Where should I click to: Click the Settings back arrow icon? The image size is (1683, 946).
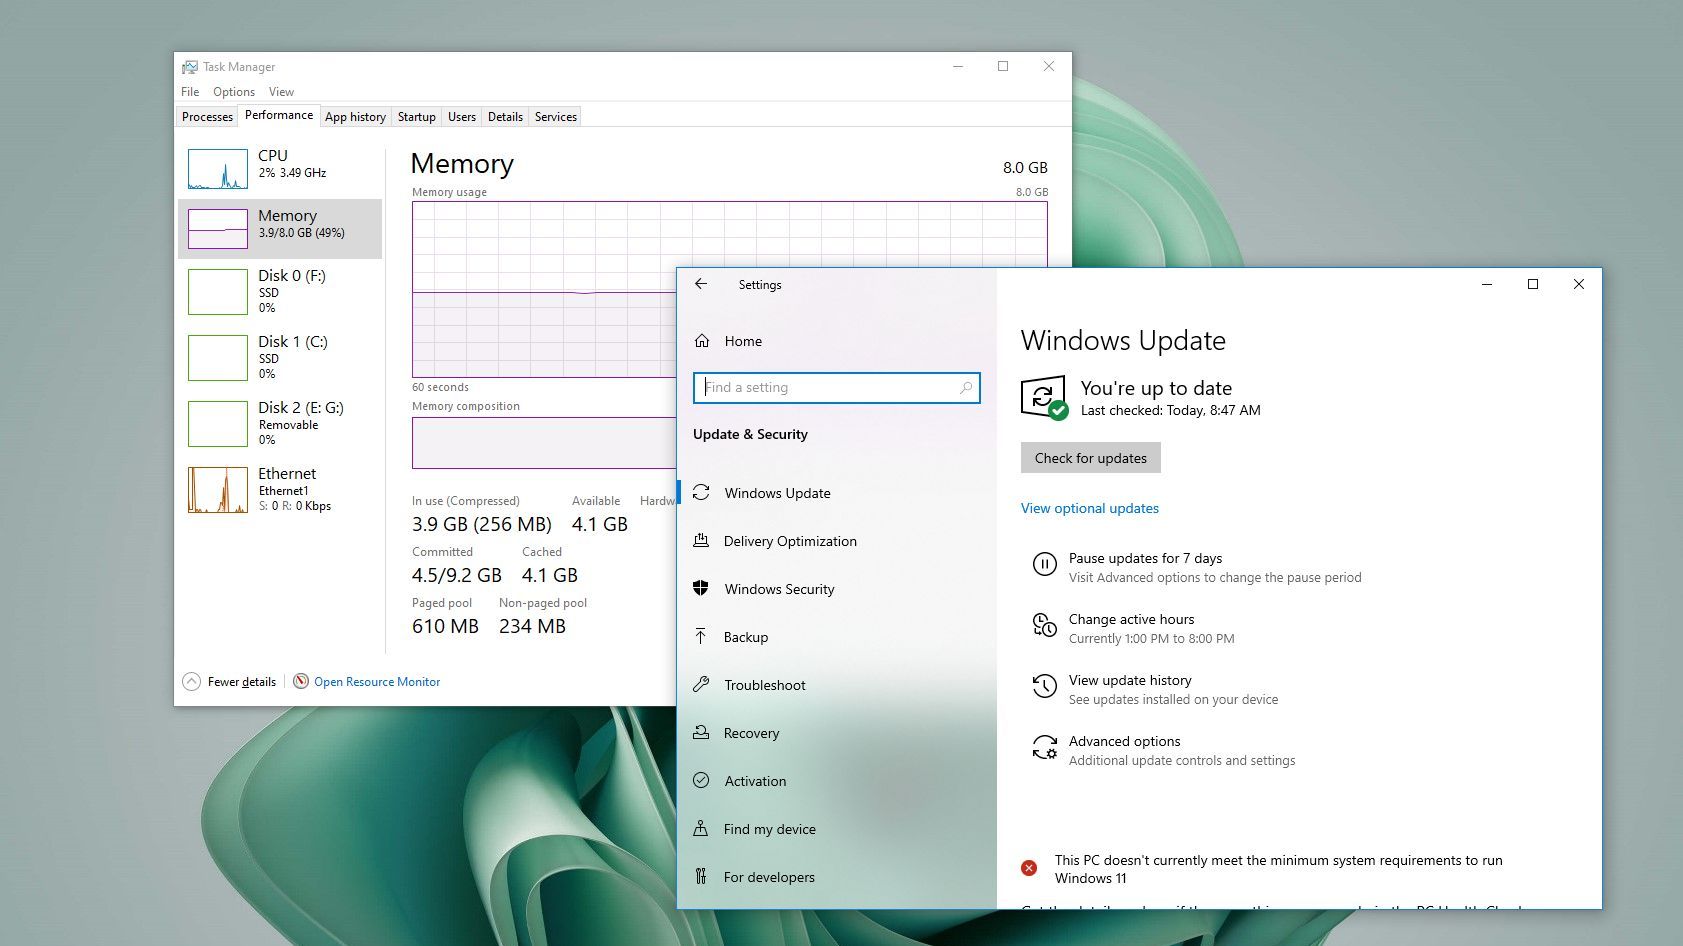coord(701,284)
